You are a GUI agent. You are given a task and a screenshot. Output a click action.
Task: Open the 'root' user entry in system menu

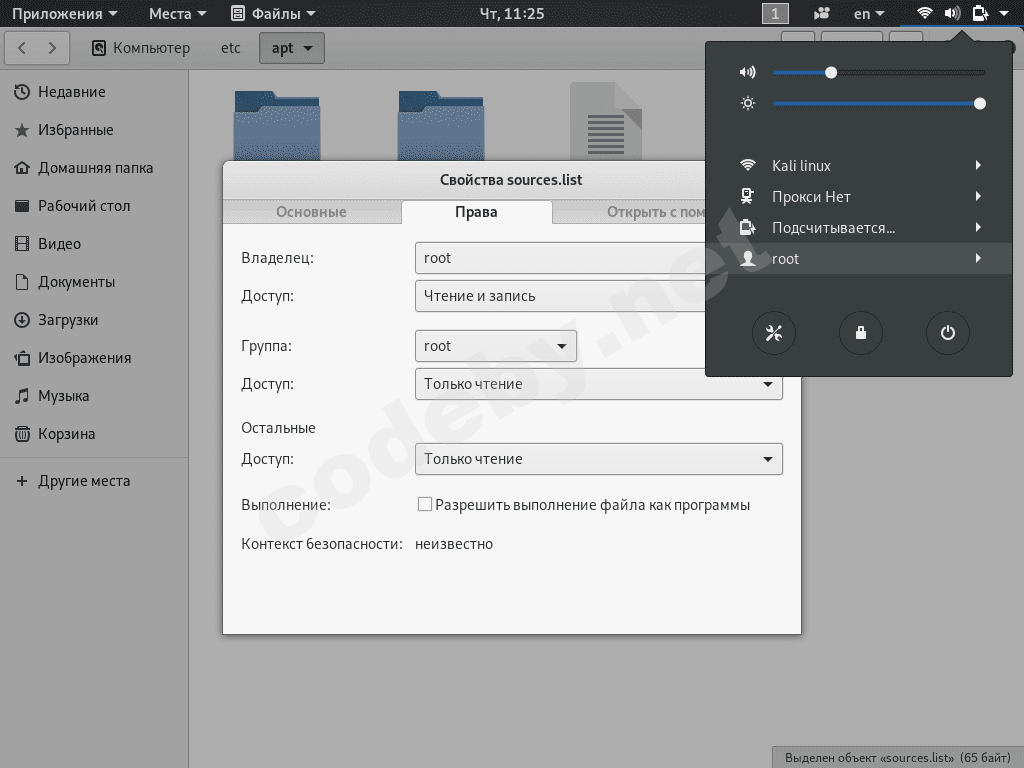pos(860,259)
